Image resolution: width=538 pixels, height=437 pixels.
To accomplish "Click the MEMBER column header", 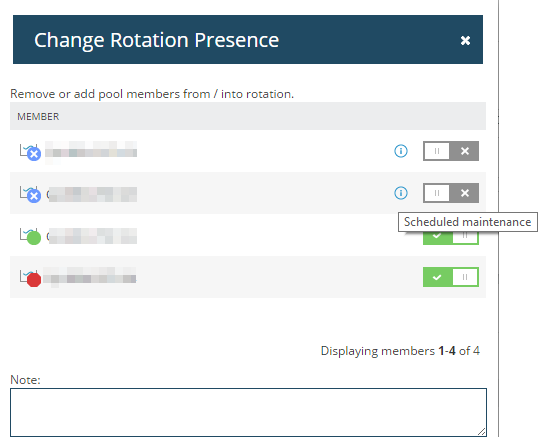I will (x=38, y=117).
